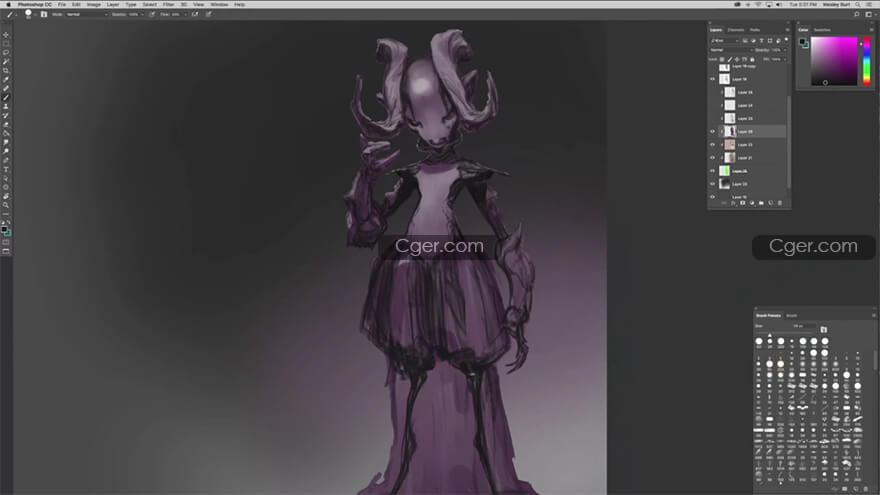Add a layer mask from the Layers panel bottom
Screen dimensions: 880x495
tap(742, 203)
